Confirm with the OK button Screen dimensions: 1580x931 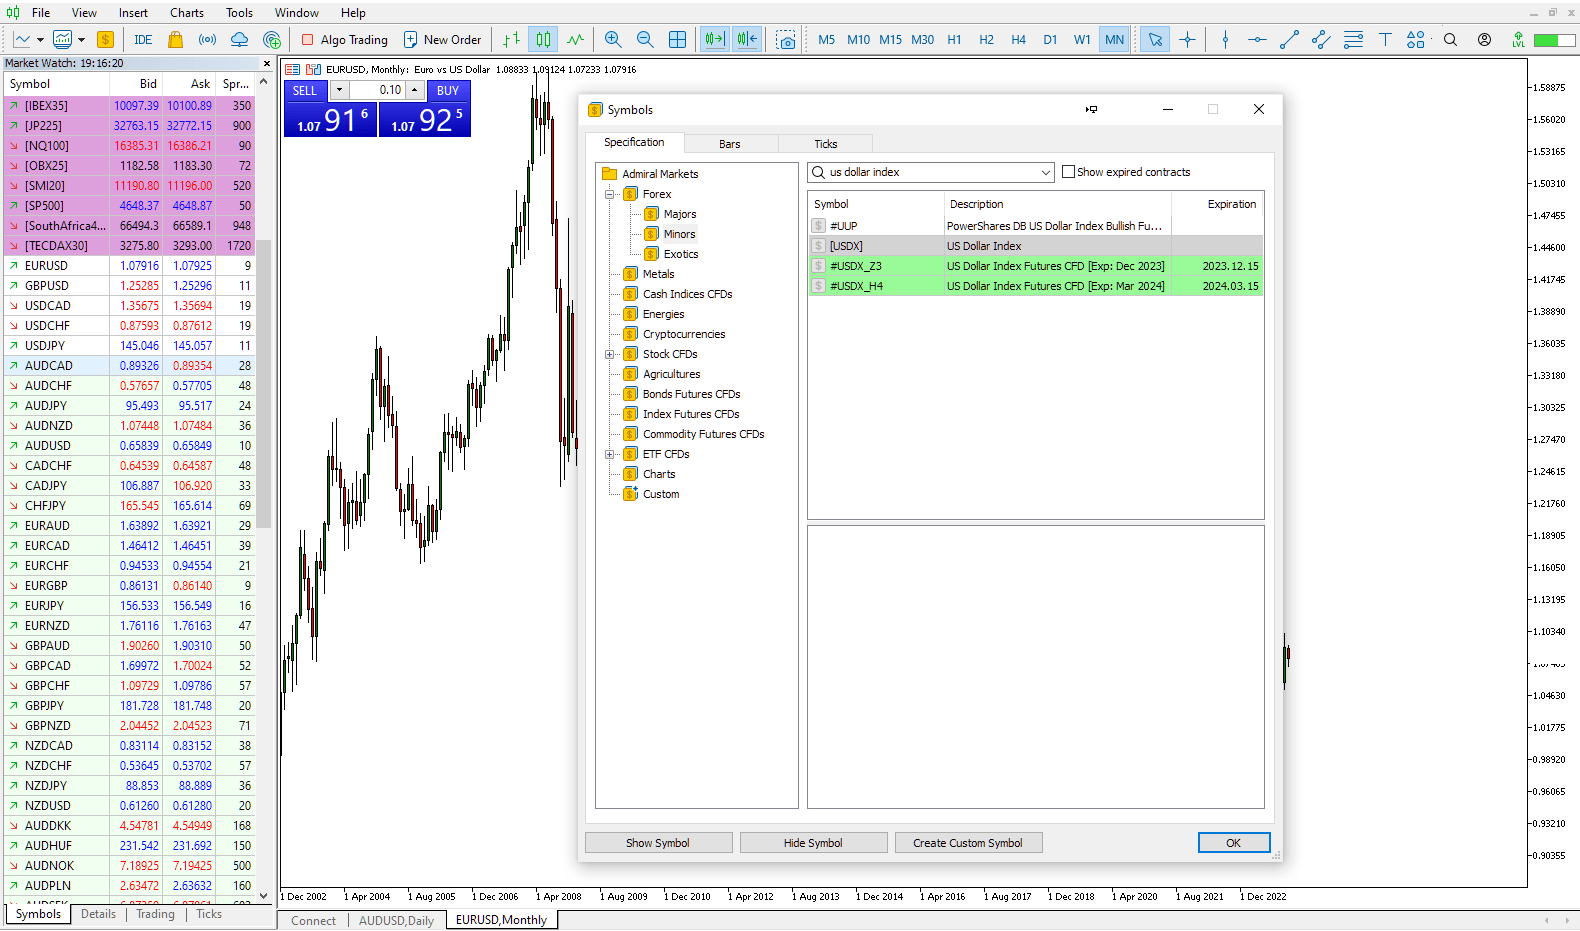[1234, 843]
